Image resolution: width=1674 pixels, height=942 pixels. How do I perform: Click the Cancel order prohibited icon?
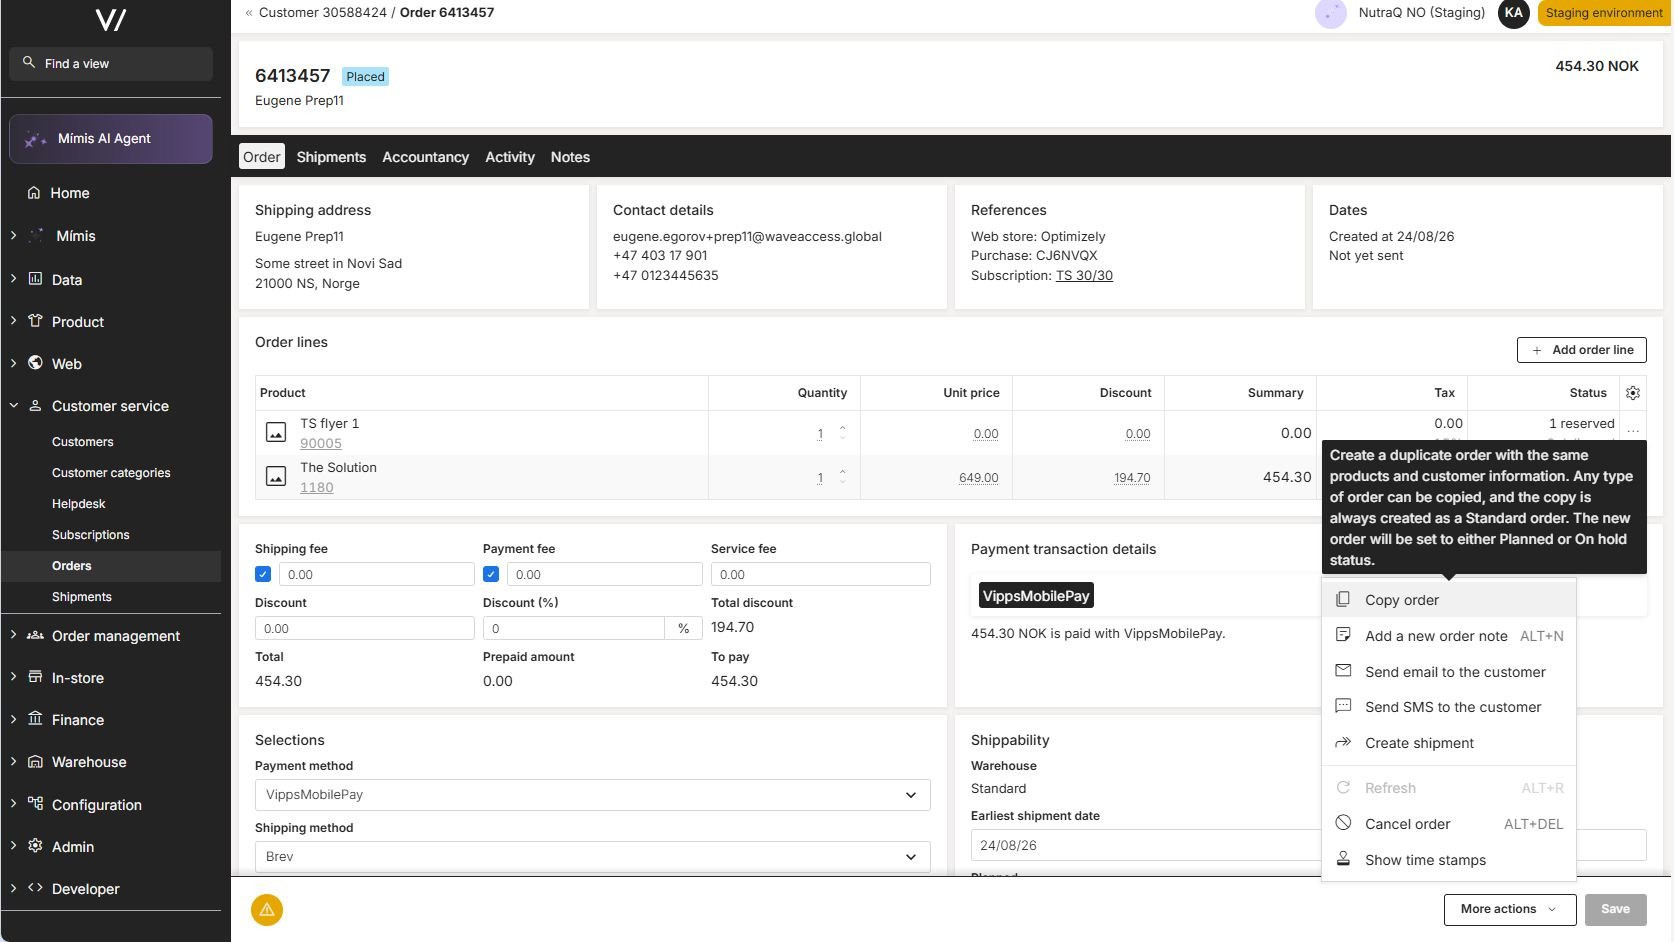pos(1343,823)
